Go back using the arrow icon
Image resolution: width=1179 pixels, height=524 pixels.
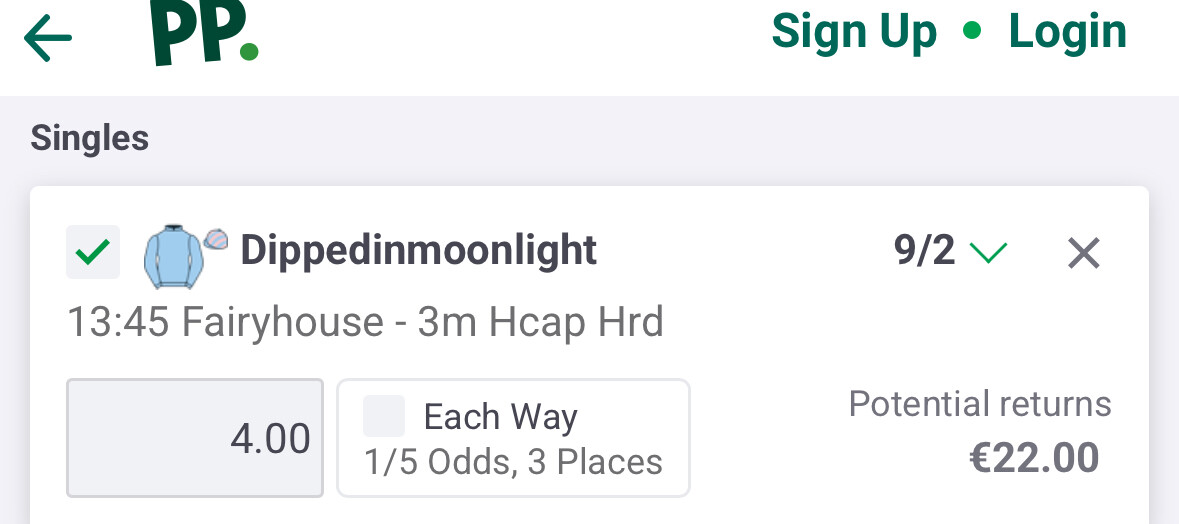pyautogui.click(x=48, y=39)
